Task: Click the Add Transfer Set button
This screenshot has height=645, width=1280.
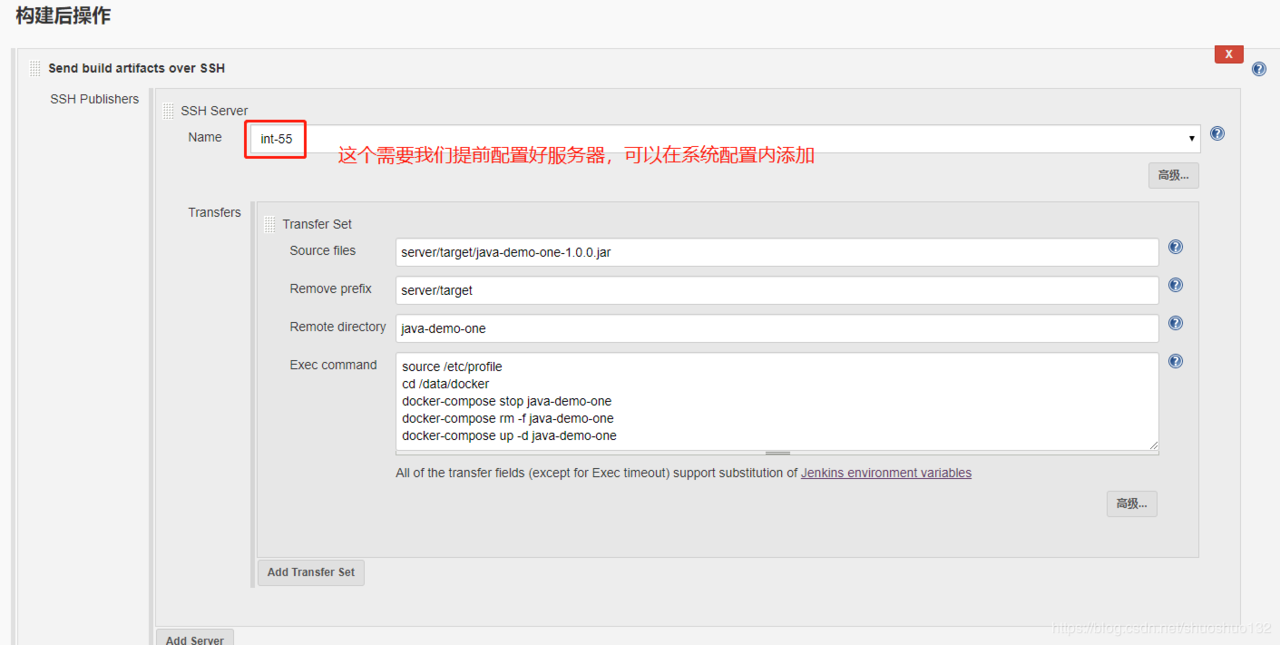Action: (311, 573)
